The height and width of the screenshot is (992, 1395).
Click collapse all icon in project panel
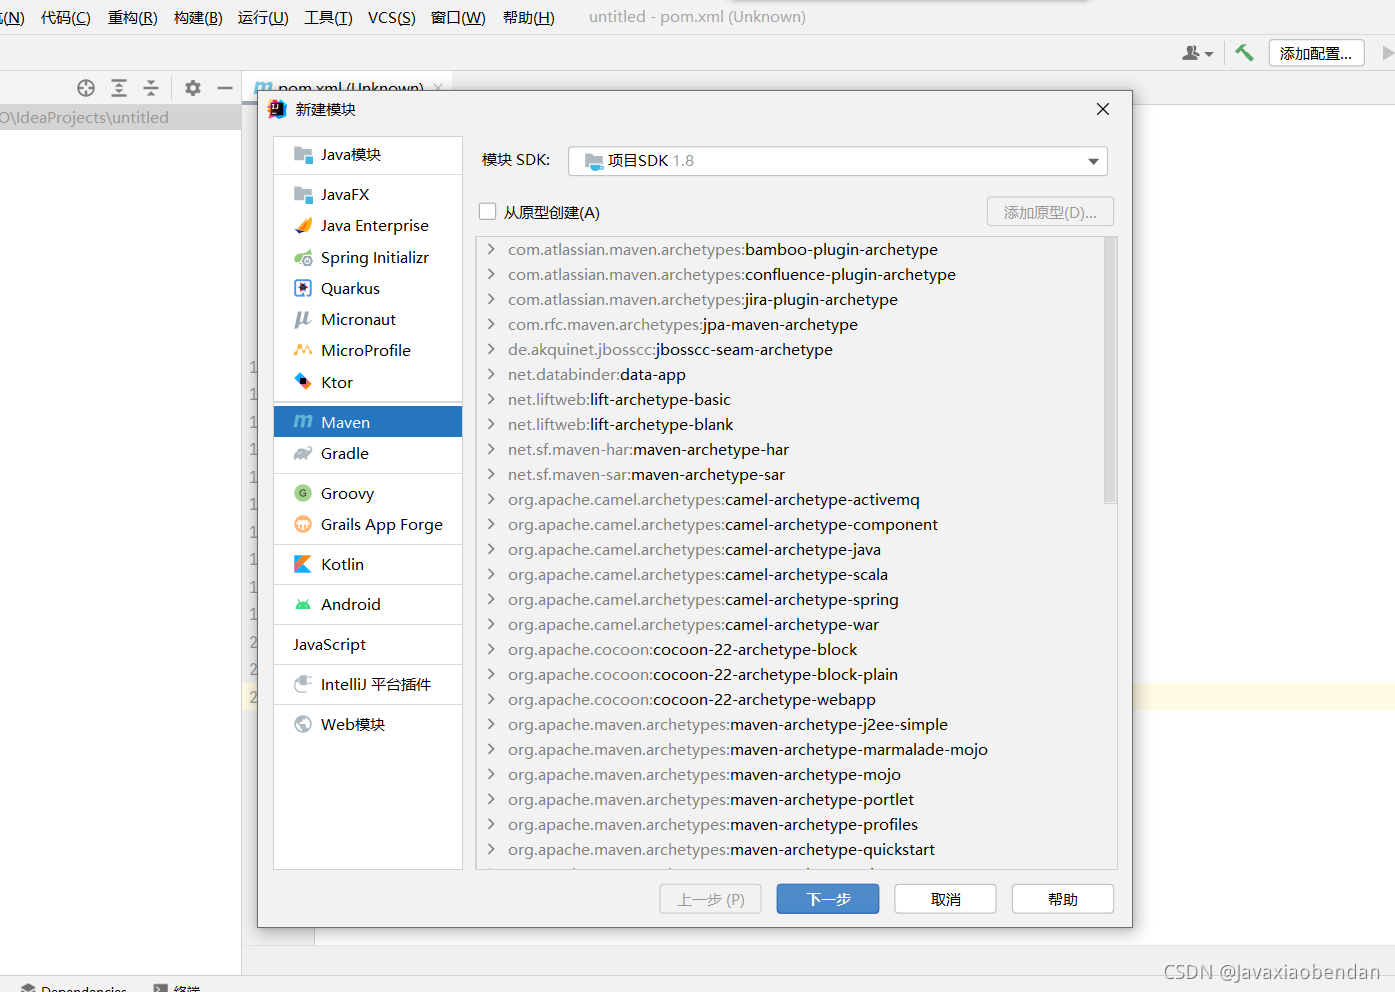[x=151, y=88]
